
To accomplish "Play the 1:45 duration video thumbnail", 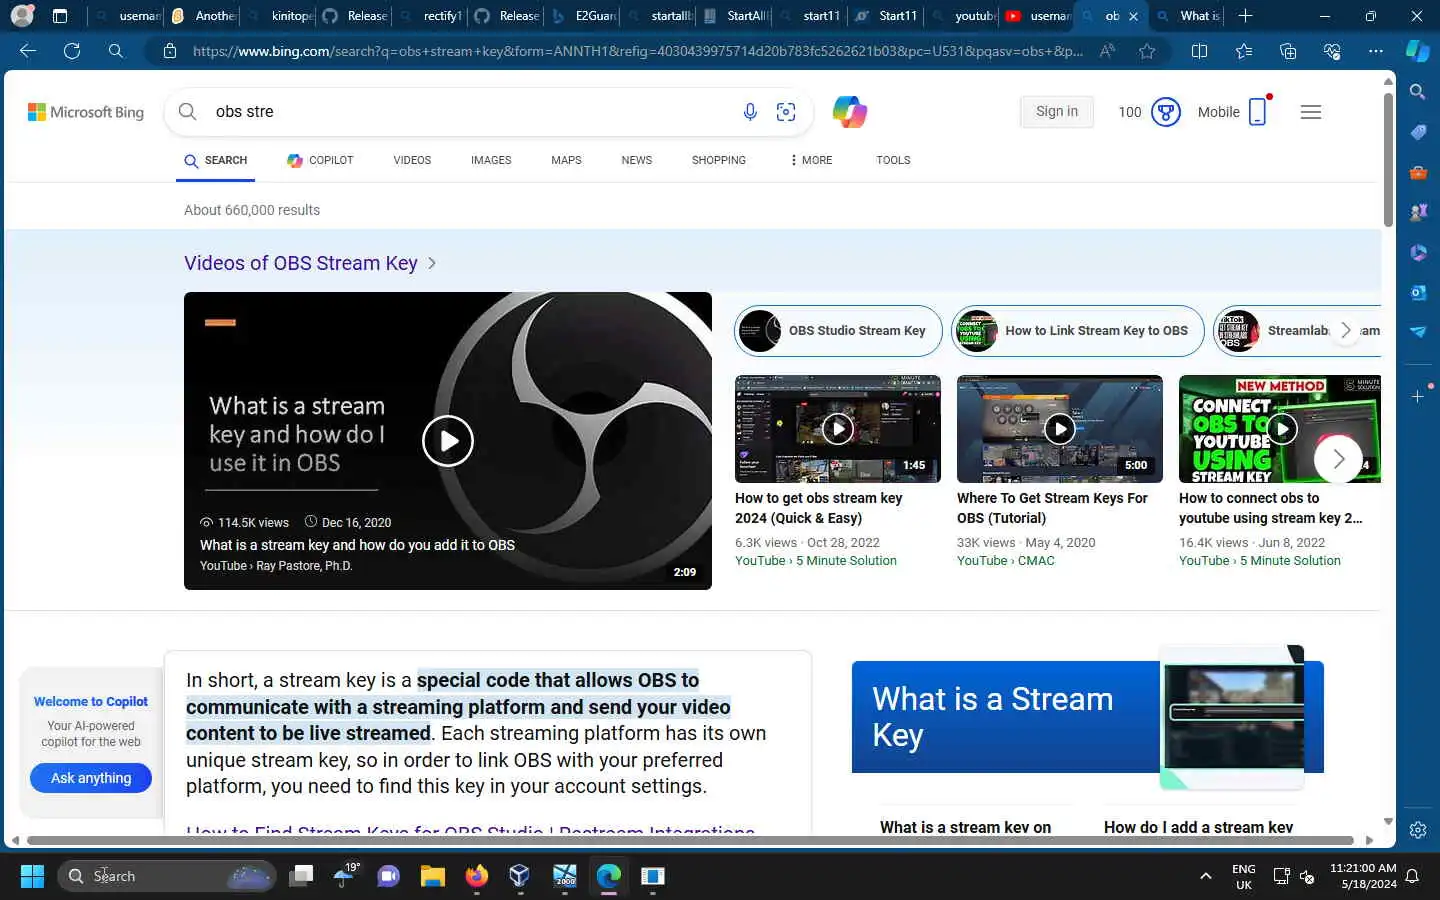I will click(838, 429).
